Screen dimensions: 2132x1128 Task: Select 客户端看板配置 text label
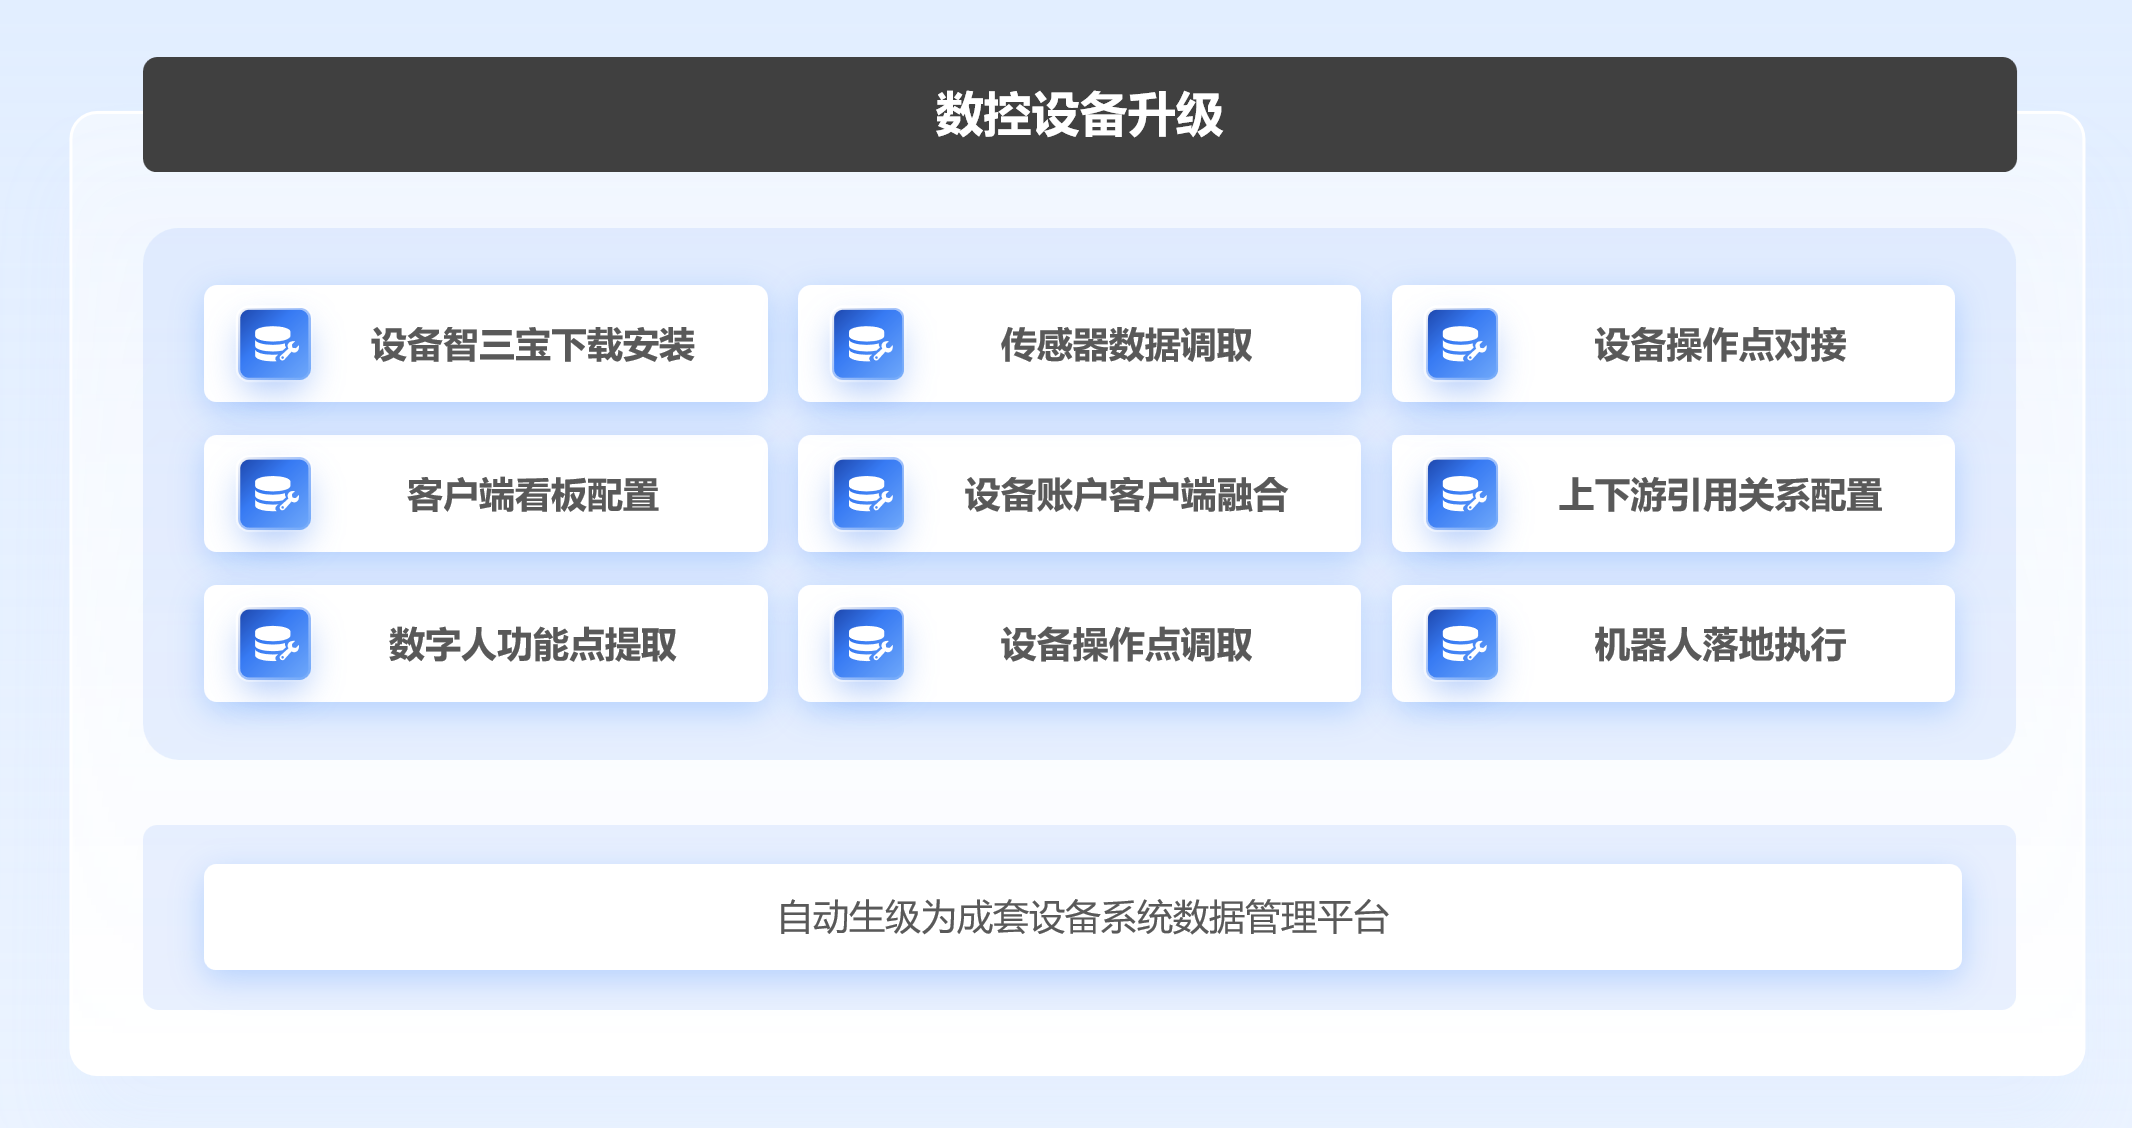pyautogui.click(x=532, y=495)
